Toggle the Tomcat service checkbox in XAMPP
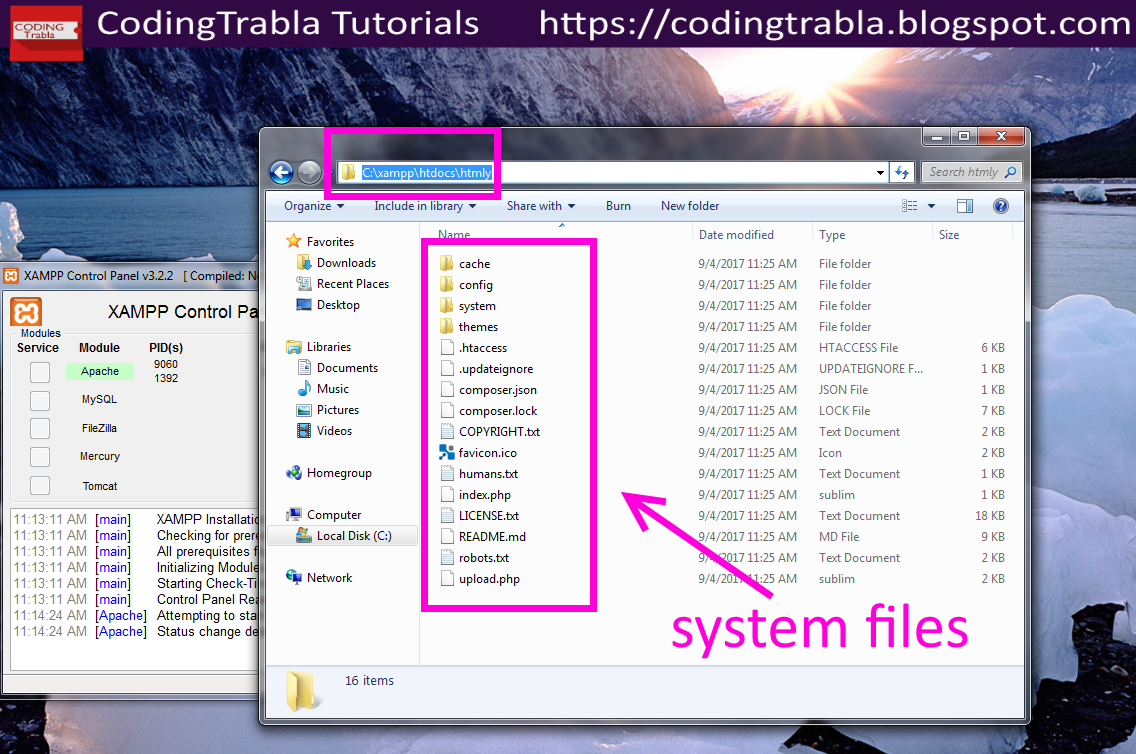 40,485
